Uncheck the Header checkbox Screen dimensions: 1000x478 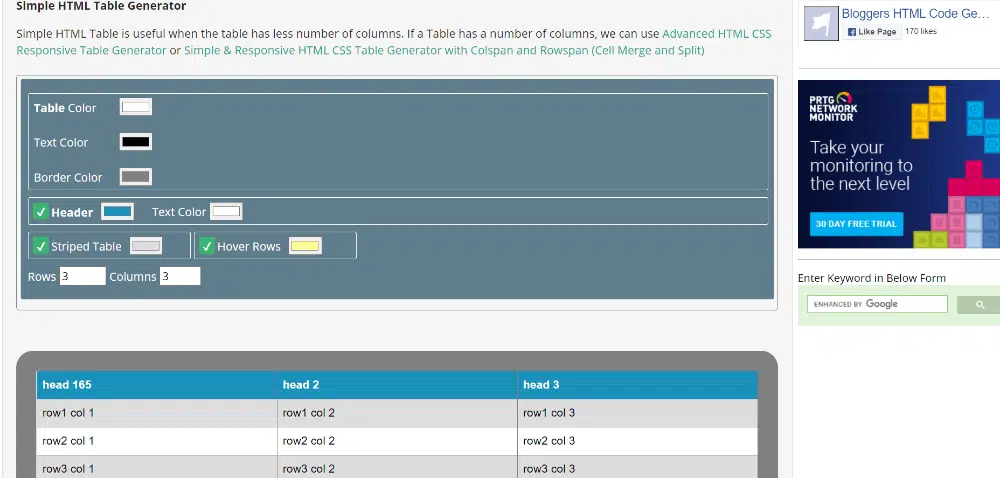click(x=41, y=212)
